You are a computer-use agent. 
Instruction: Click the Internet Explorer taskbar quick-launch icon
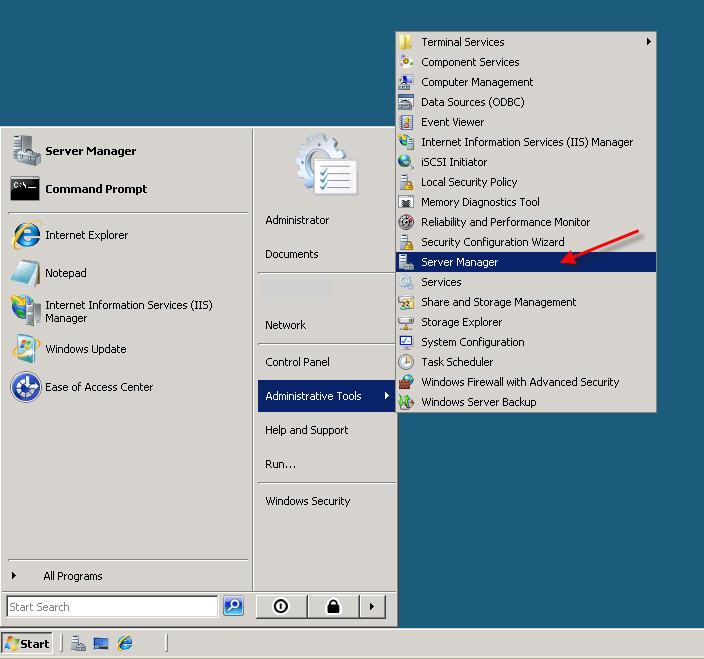pos(125,643)
